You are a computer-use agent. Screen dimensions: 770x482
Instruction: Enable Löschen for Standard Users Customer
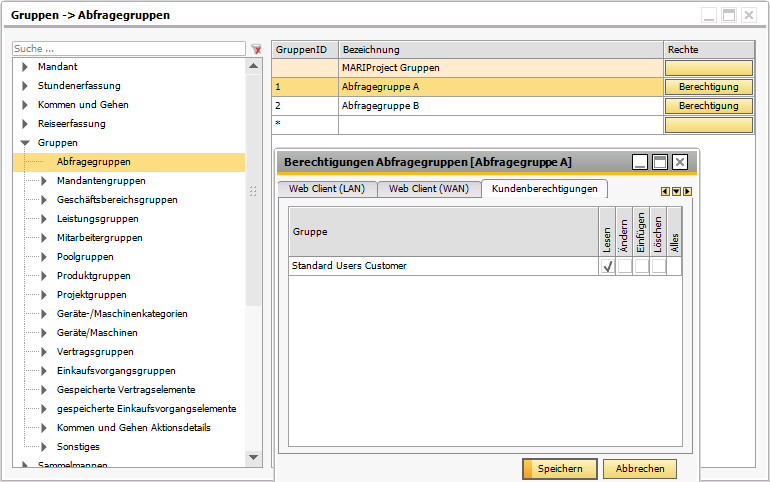coord(658,267)
